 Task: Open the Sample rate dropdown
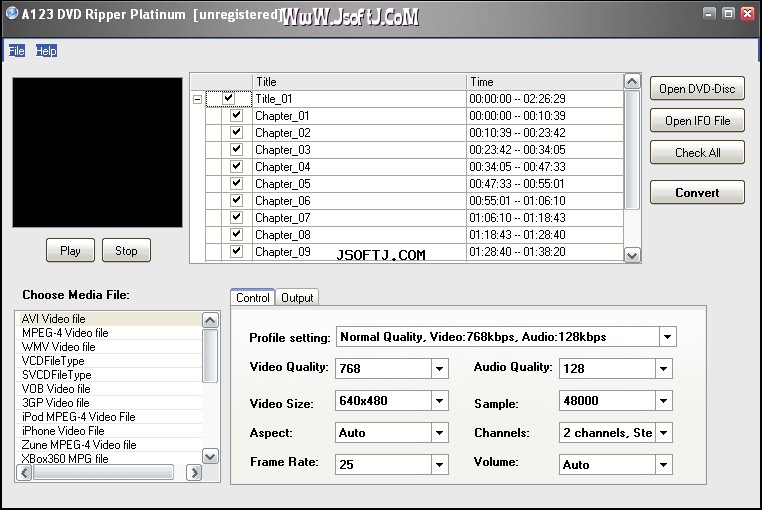coord(663,401)
